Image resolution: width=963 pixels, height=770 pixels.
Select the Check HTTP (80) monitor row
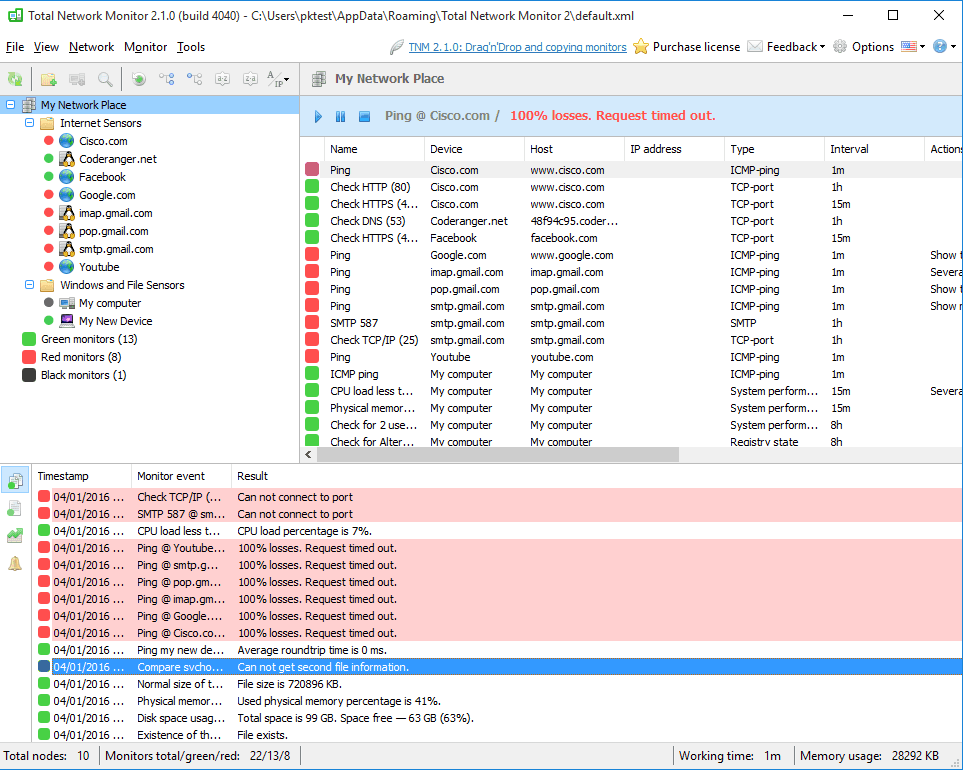(x=631, y=187)
